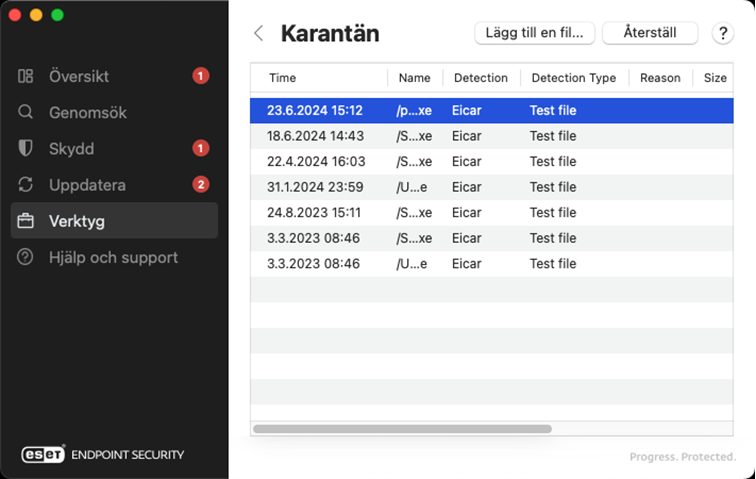Select the row dated 23.6.2024 15:12

click(492, 110)
